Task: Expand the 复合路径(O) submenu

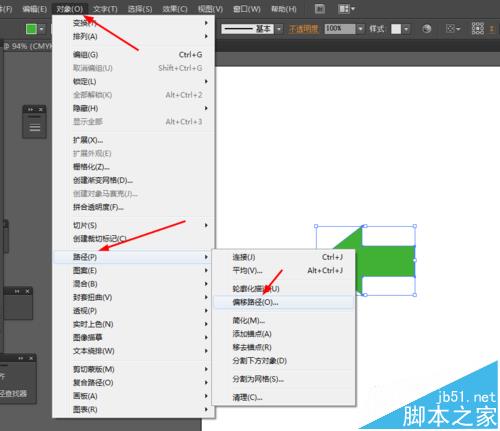Action: point(133,383)
